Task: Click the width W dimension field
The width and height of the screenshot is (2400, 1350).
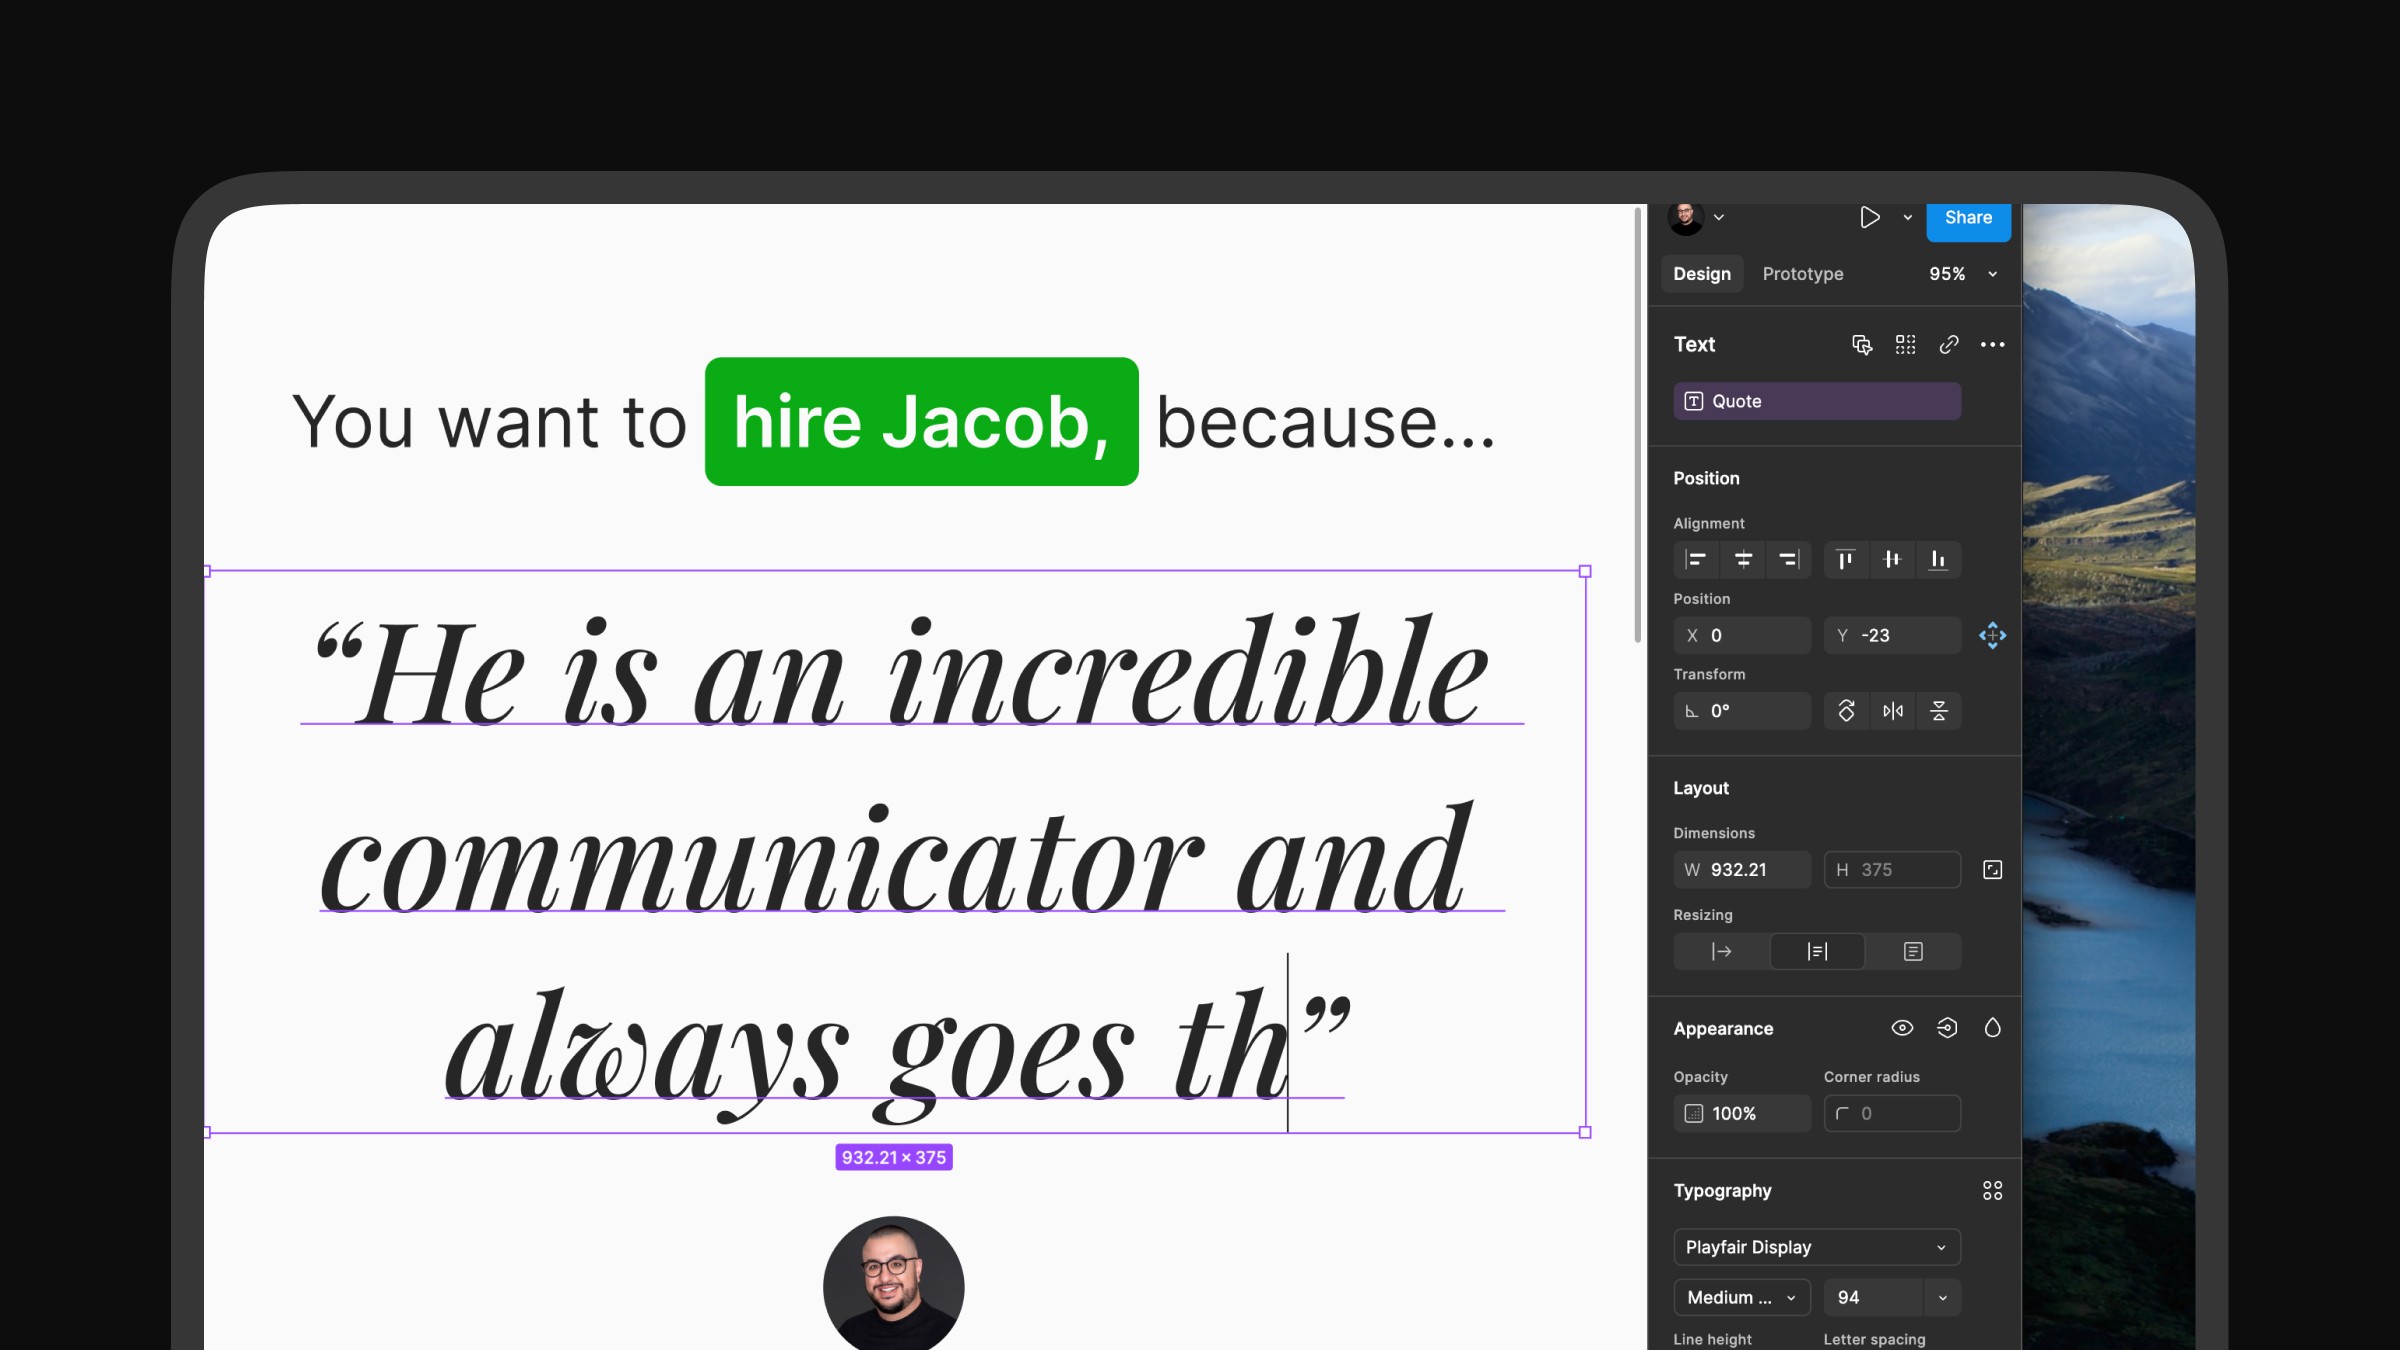Action: (x=1742, y=870)
